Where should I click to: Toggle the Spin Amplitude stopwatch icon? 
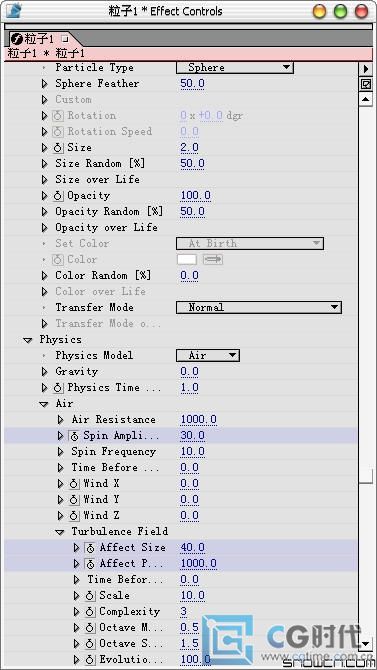pyautogui.click(x=74, y=436)
